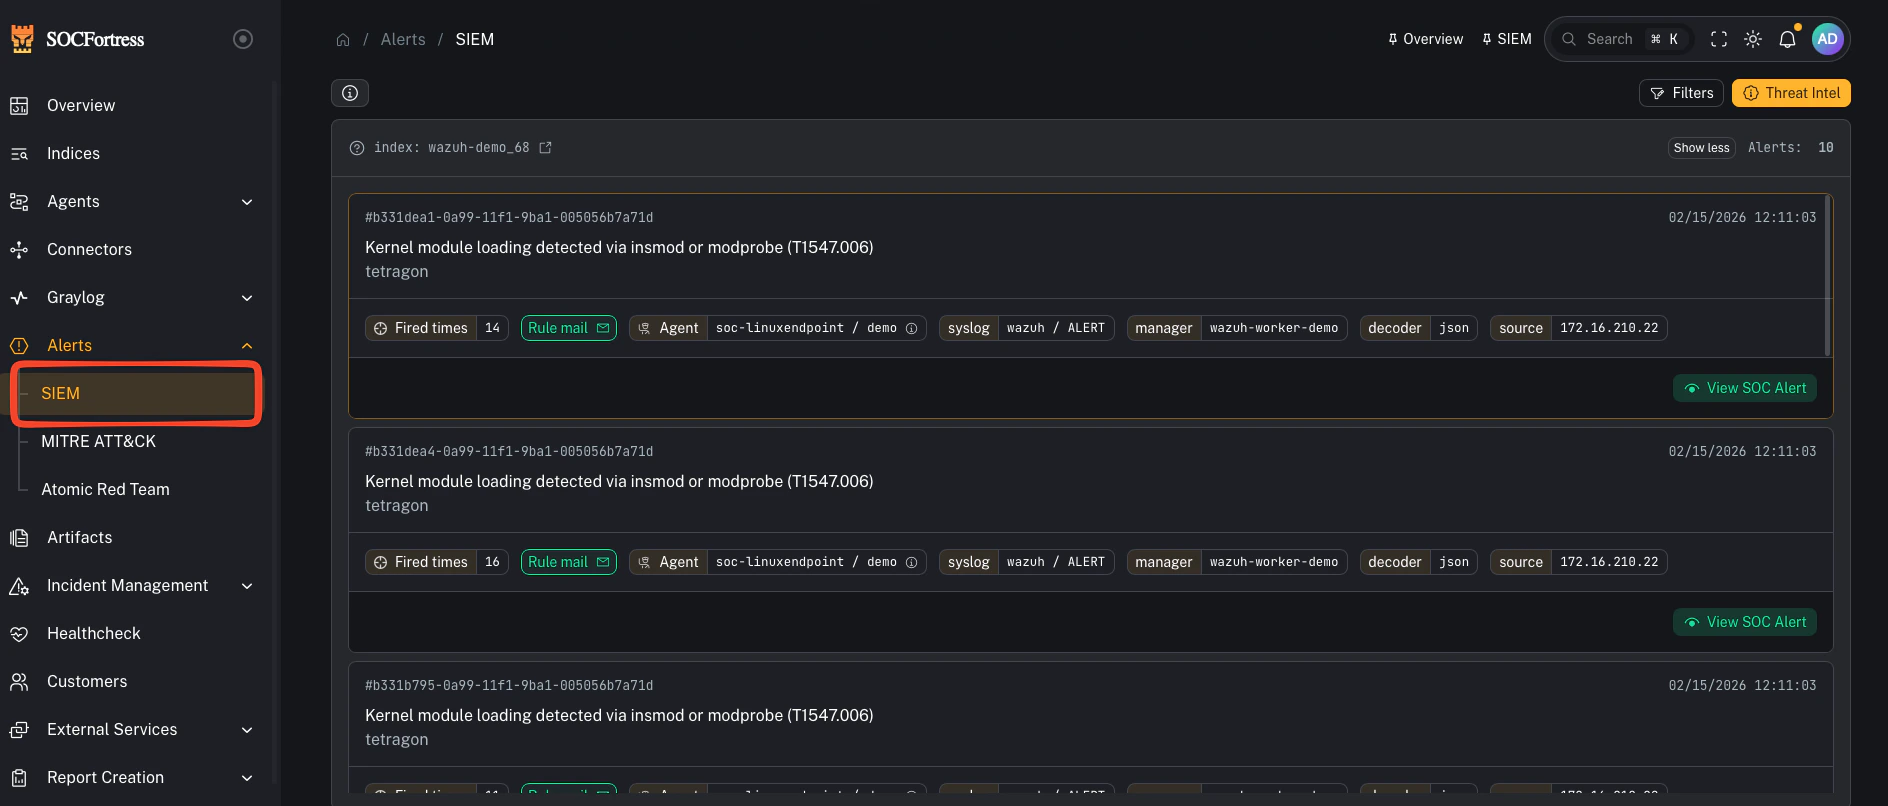
Task: Select MITRE ATT&CK under Alerts
Action: (98, 441)
